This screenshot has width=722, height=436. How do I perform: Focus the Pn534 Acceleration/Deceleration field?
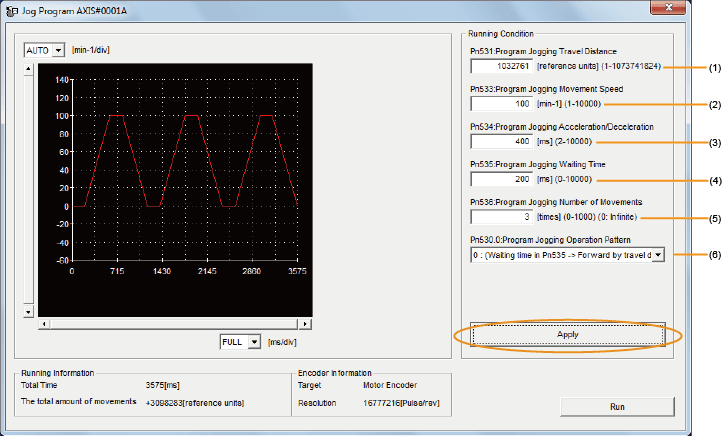point(502,141)
